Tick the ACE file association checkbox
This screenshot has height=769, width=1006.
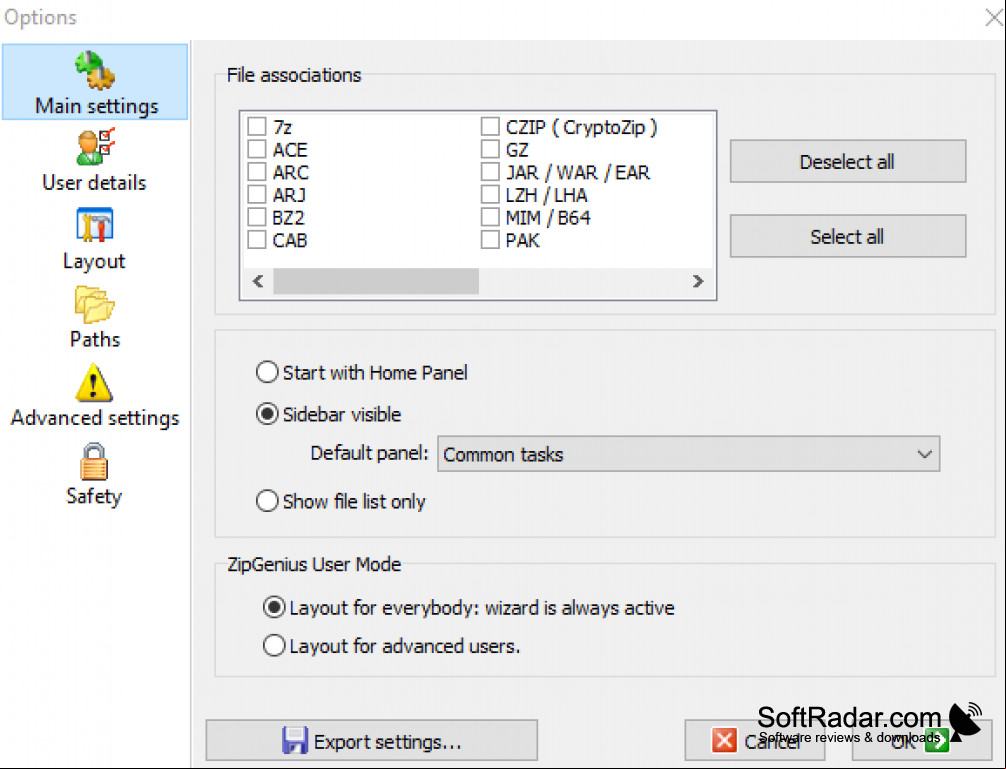[x=257, y=149]
